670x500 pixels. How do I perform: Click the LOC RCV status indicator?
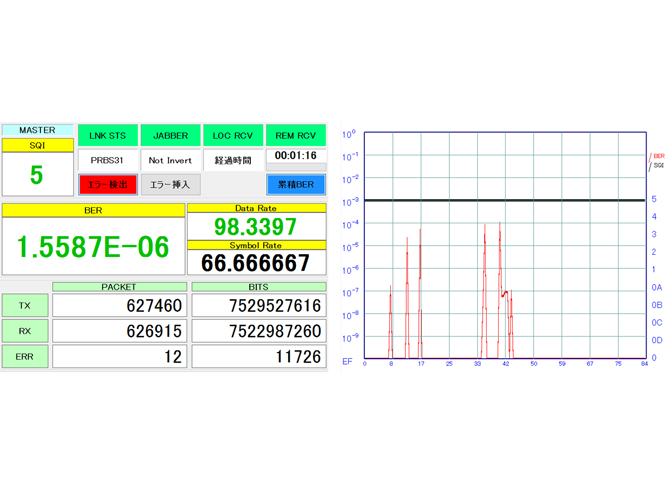coord(233,135)
